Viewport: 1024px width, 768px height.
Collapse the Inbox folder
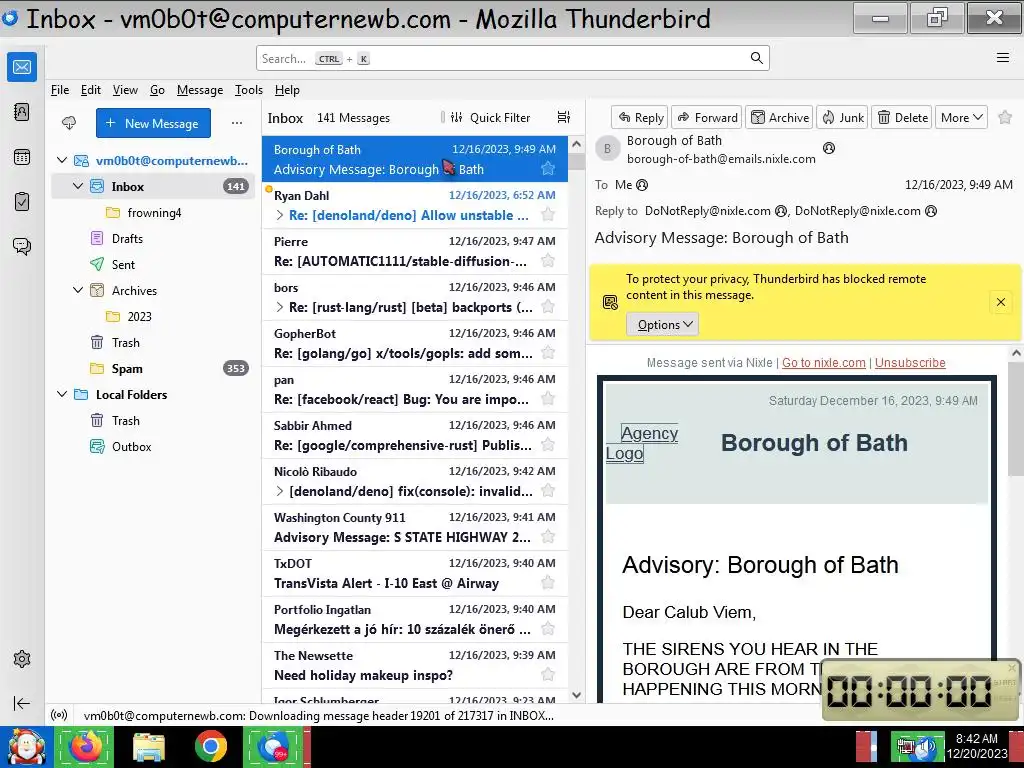pyautogui.click(x=78, y=186)
